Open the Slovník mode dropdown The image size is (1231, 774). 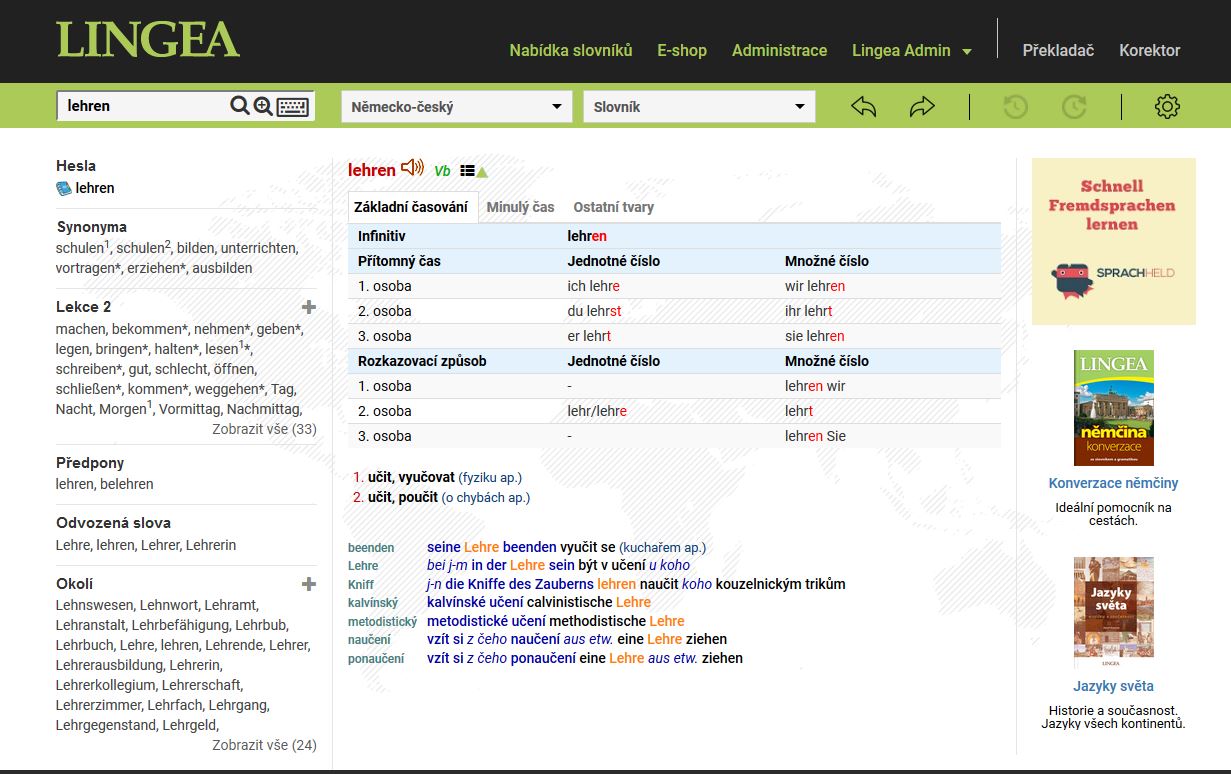click(699, 107)
